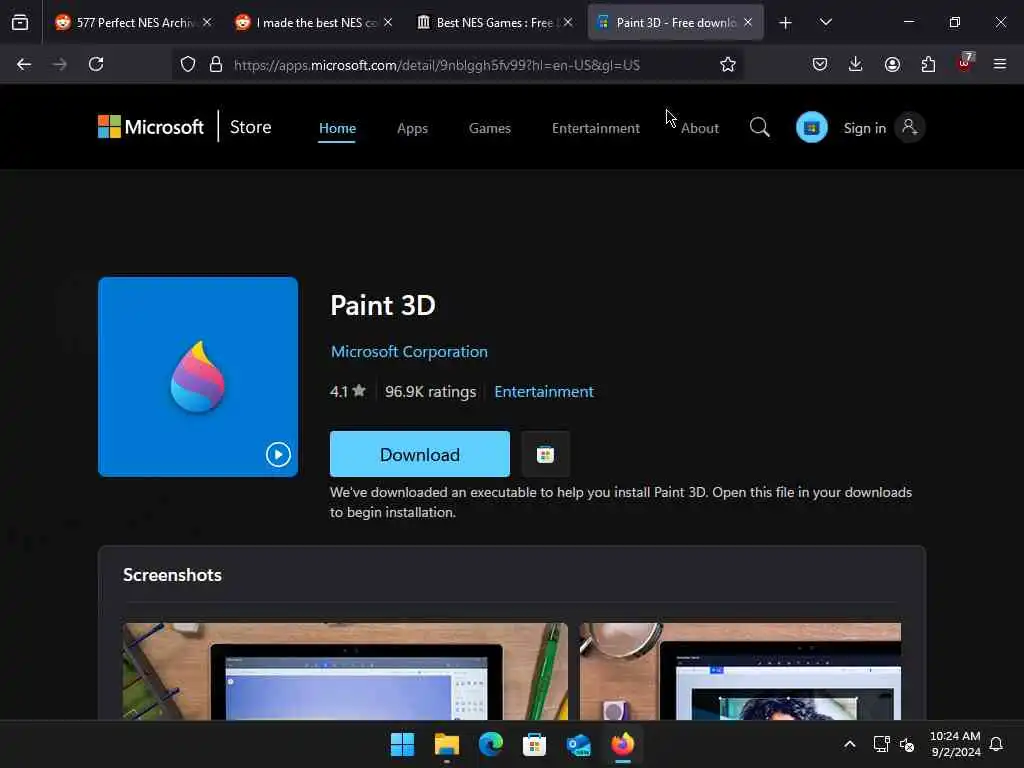The image size is (1024, 768).
Task: Close the Paint 3D tab
Action: [x=748, y=22]
